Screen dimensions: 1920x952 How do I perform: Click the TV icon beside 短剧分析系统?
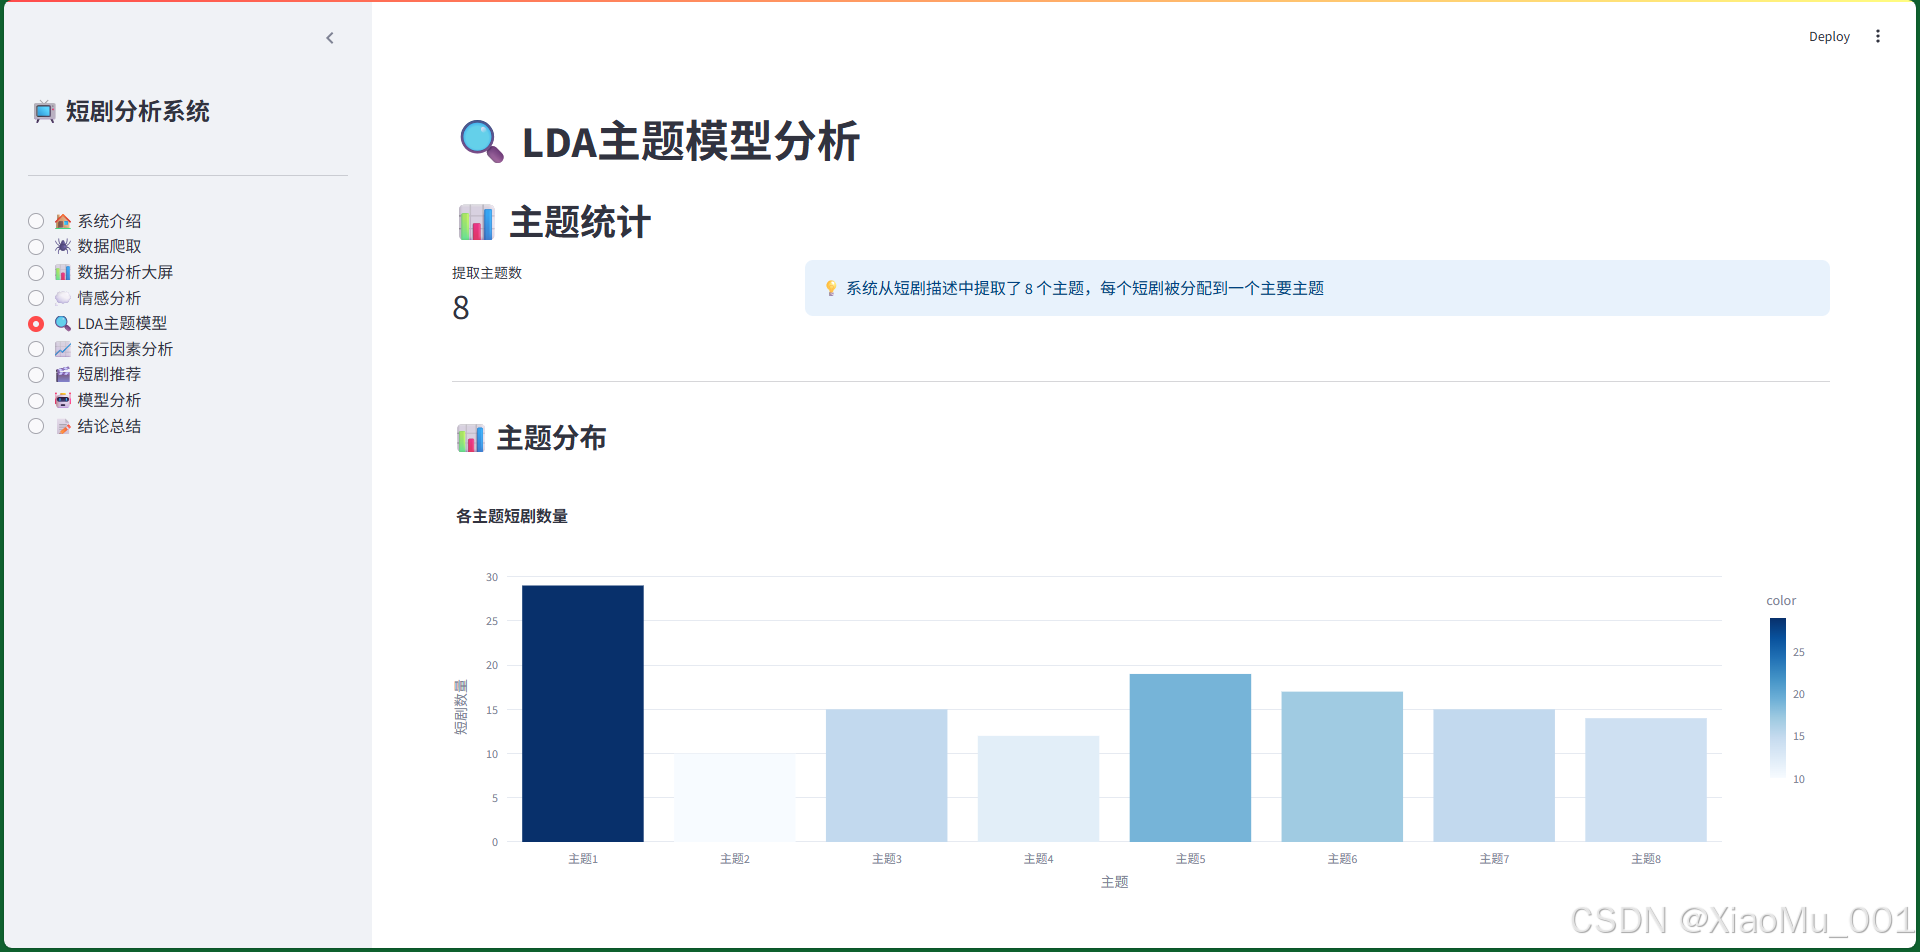44,112
